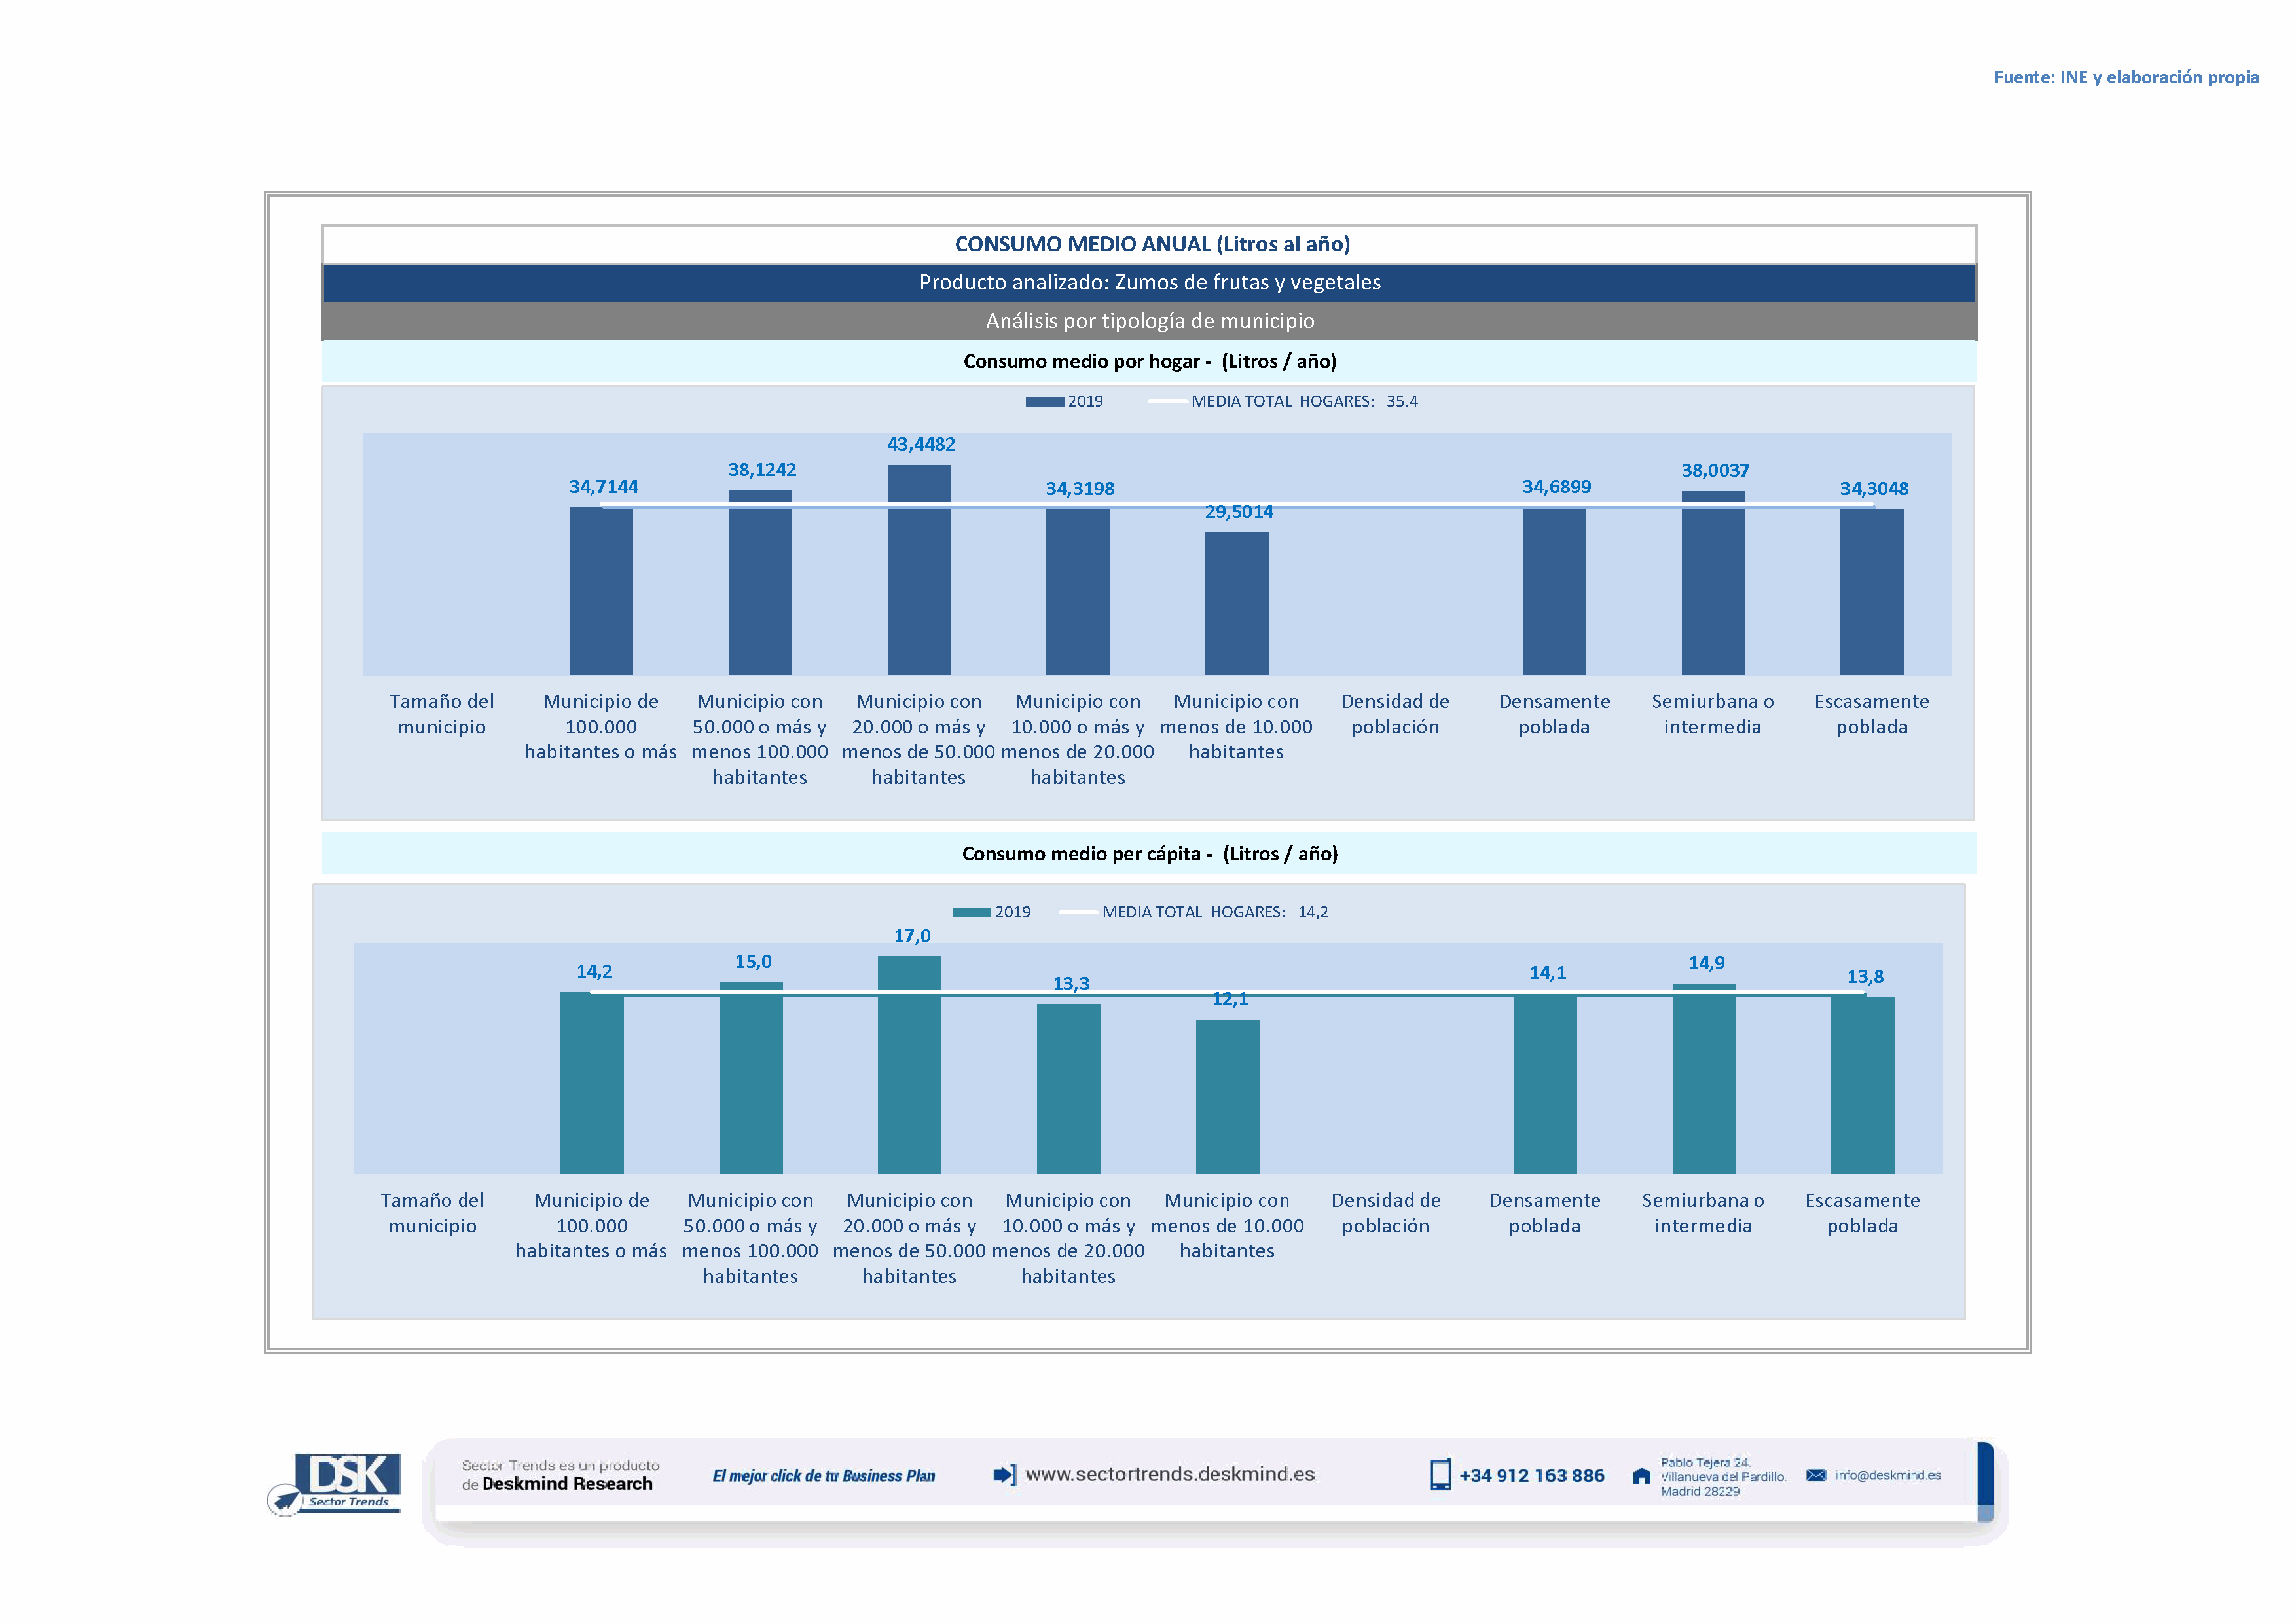
Task: Click the envelope email icon
Action: [1815, 1475]
